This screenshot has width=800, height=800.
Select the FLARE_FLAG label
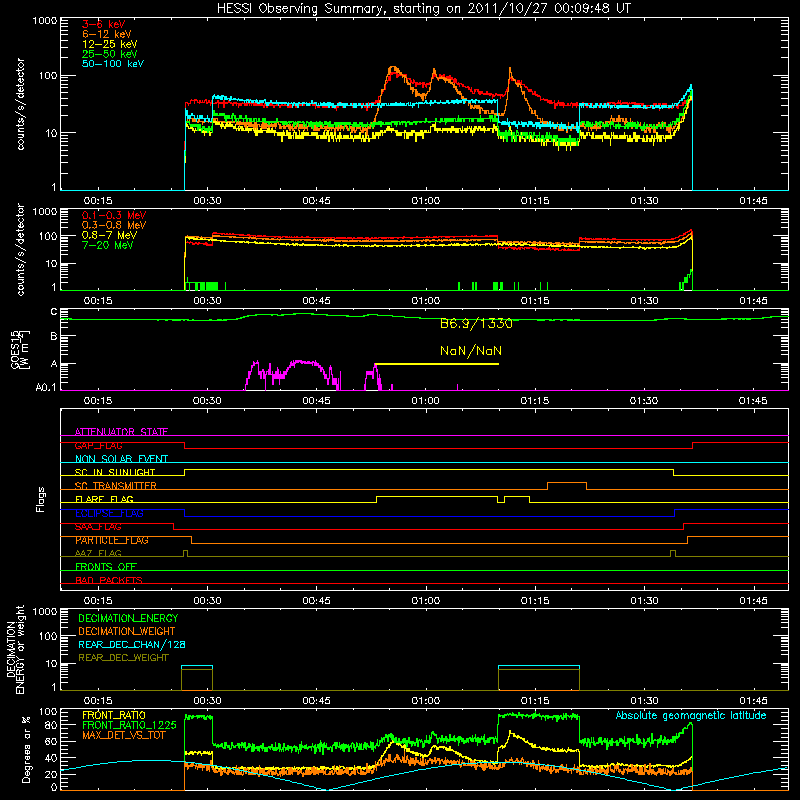104,499
